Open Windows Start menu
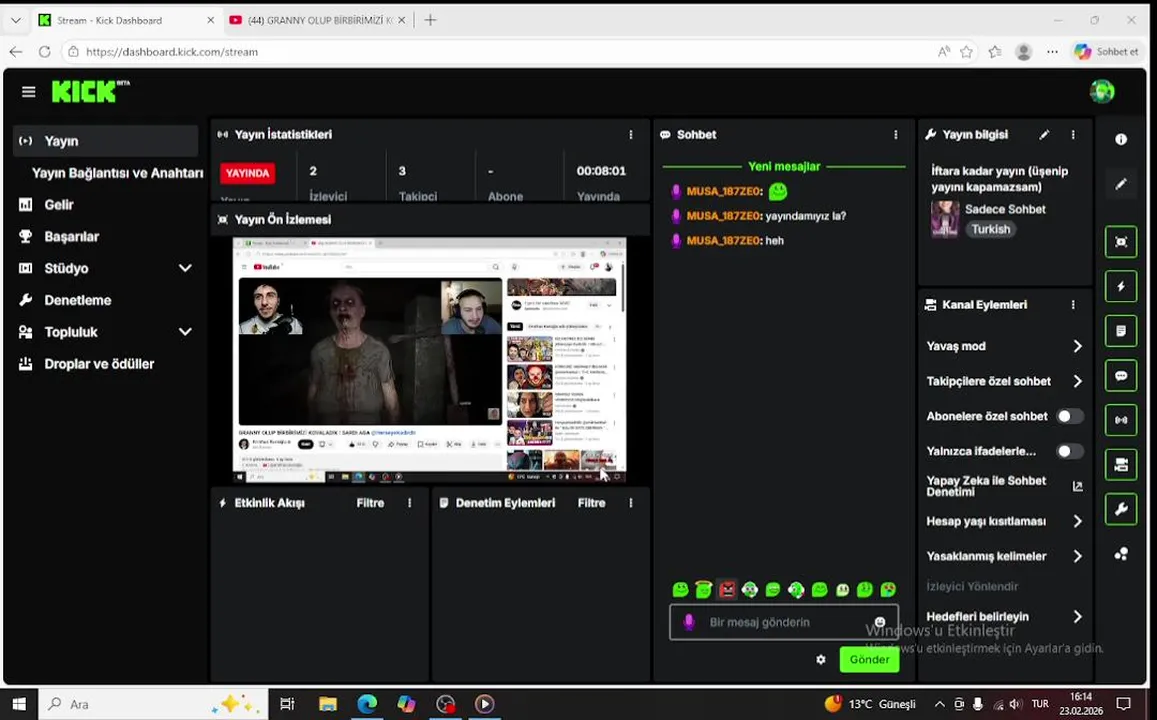 (18, 704)
